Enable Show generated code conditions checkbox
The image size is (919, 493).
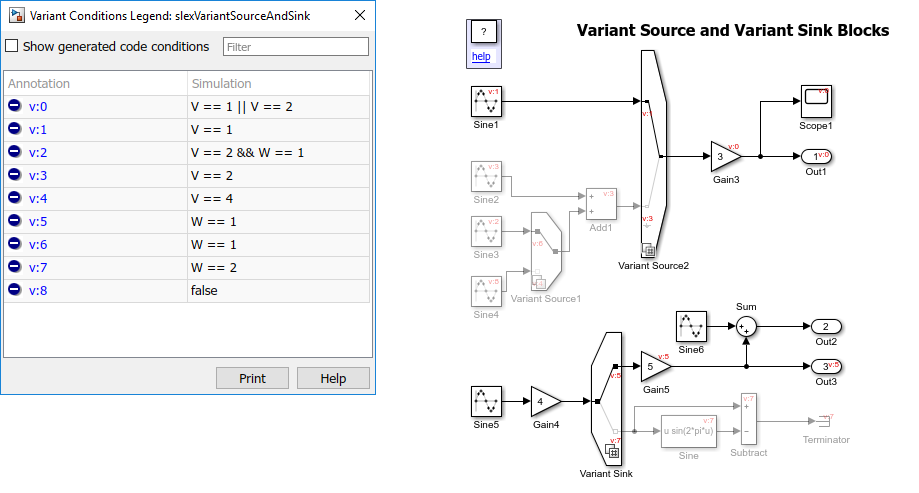coord(12,46)
